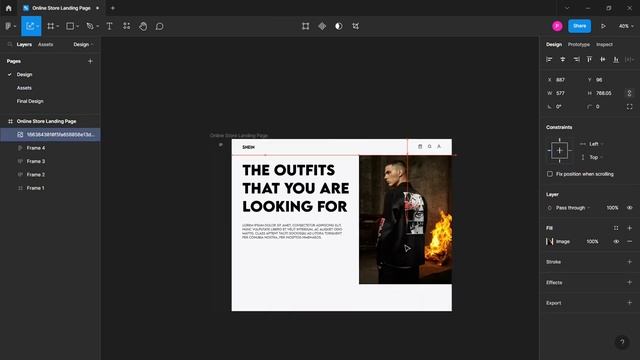Align selection bottom
This screenshot has height=360, width=640.
click(x=616, y=60)
